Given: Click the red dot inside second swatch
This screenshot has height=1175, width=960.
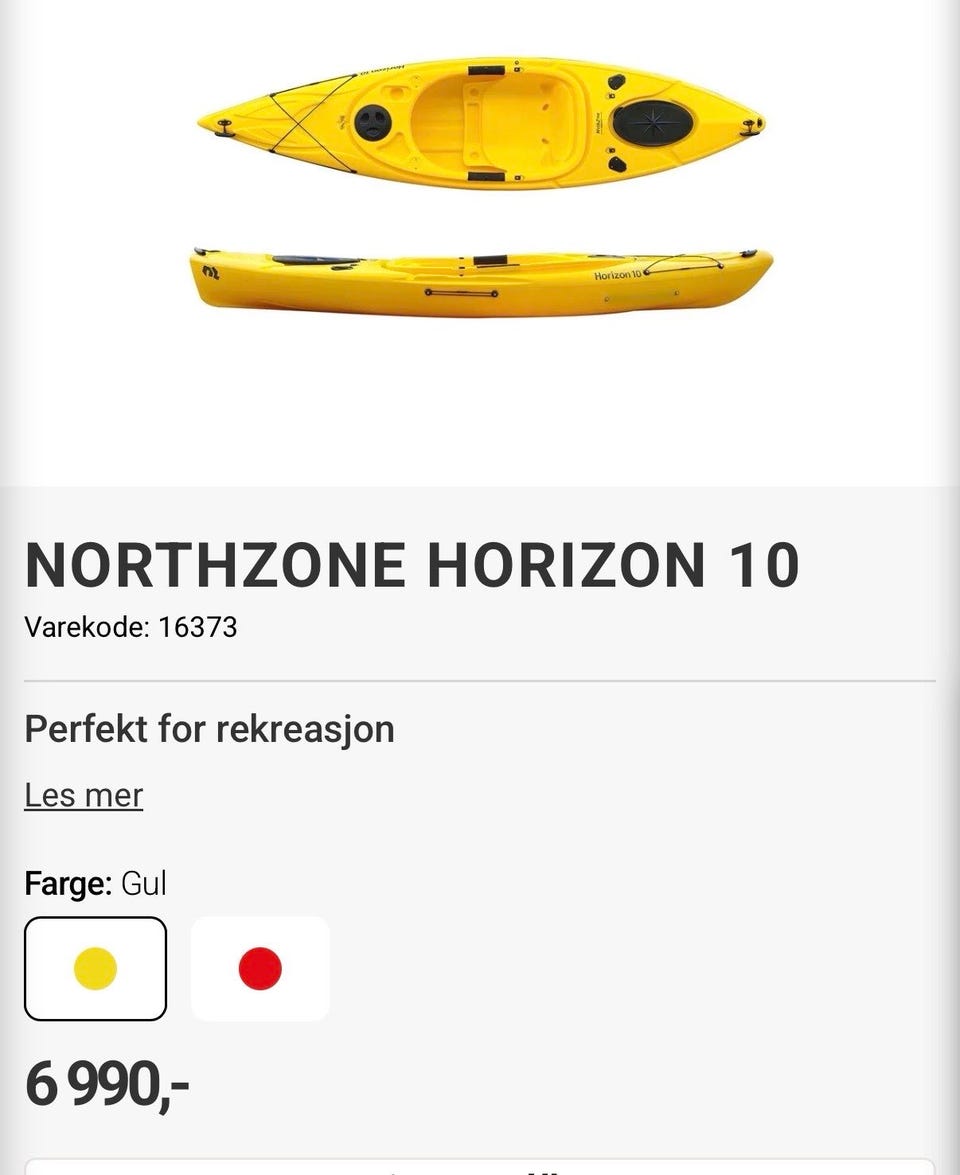Looking at the screenshot, I should pyautogui.click(x=260, y=968).
